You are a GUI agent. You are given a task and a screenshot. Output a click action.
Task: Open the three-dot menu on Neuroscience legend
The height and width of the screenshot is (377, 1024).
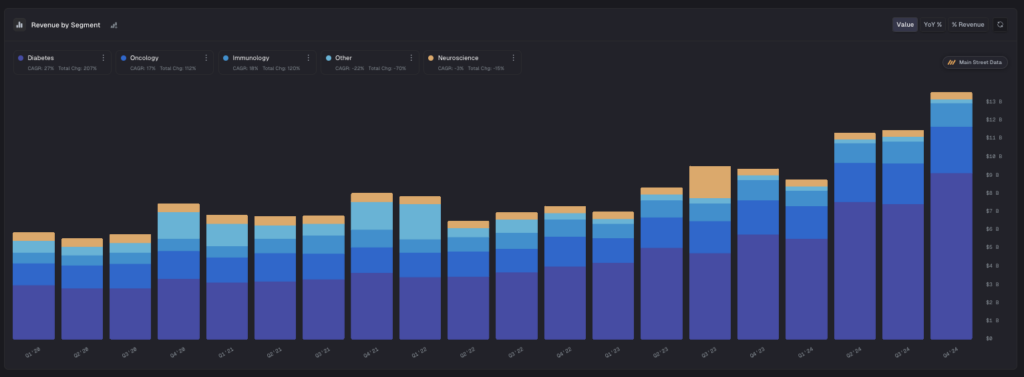[513, 58]
